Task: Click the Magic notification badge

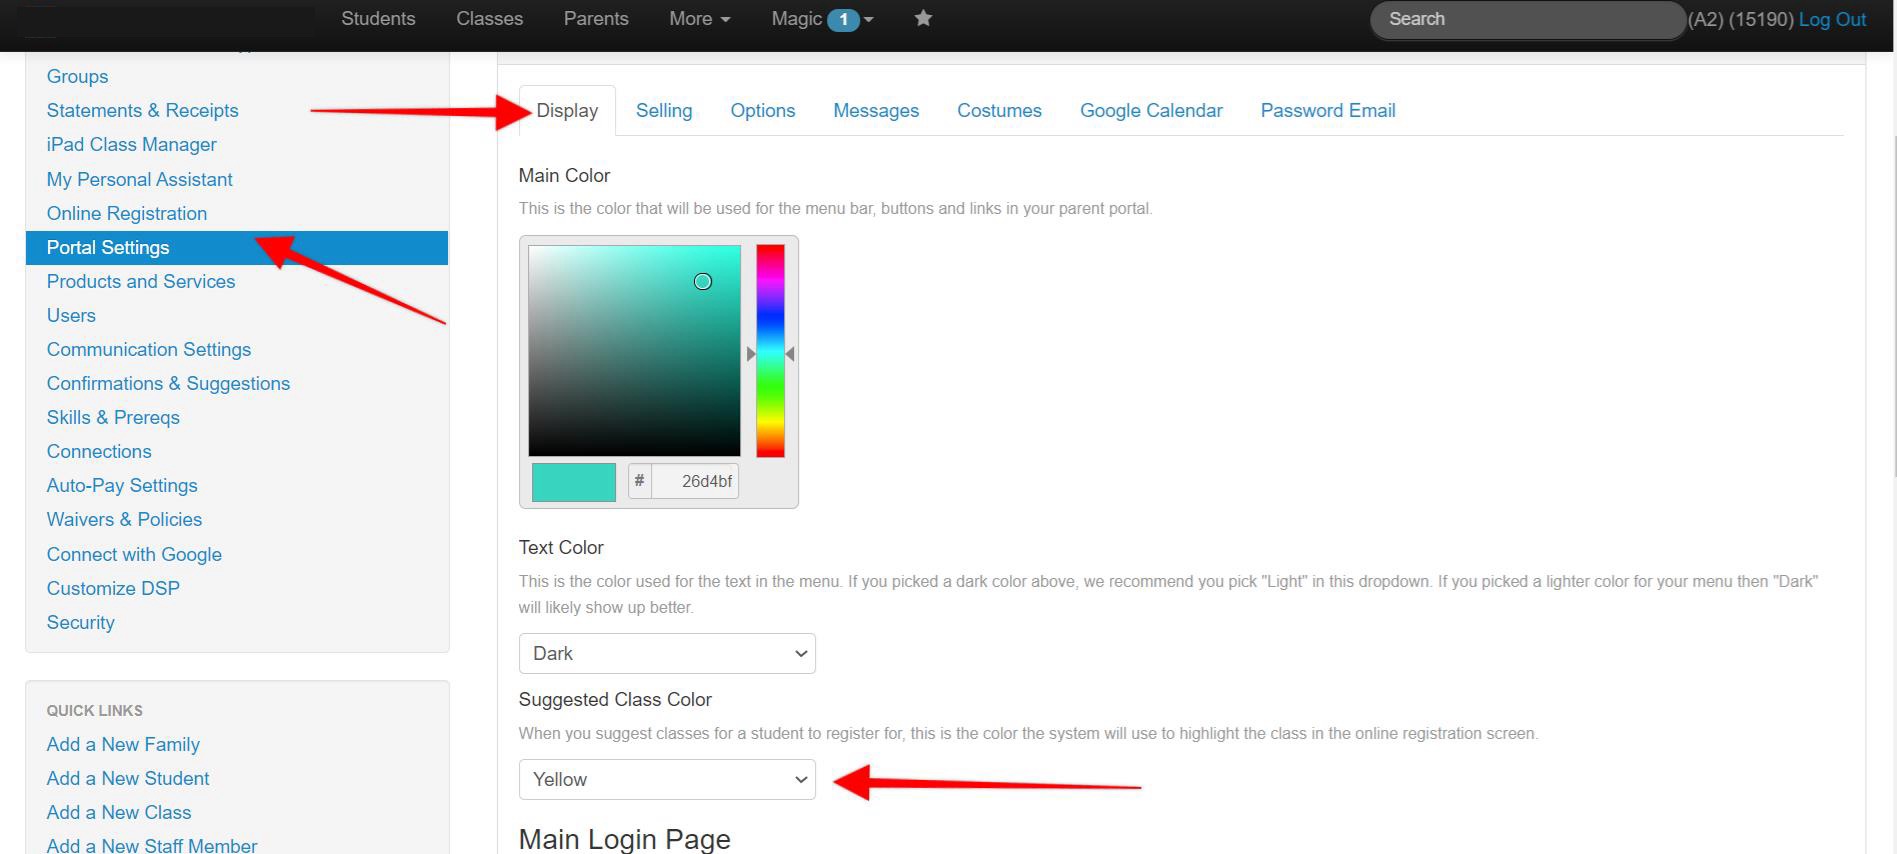Action: pos(843,19)
